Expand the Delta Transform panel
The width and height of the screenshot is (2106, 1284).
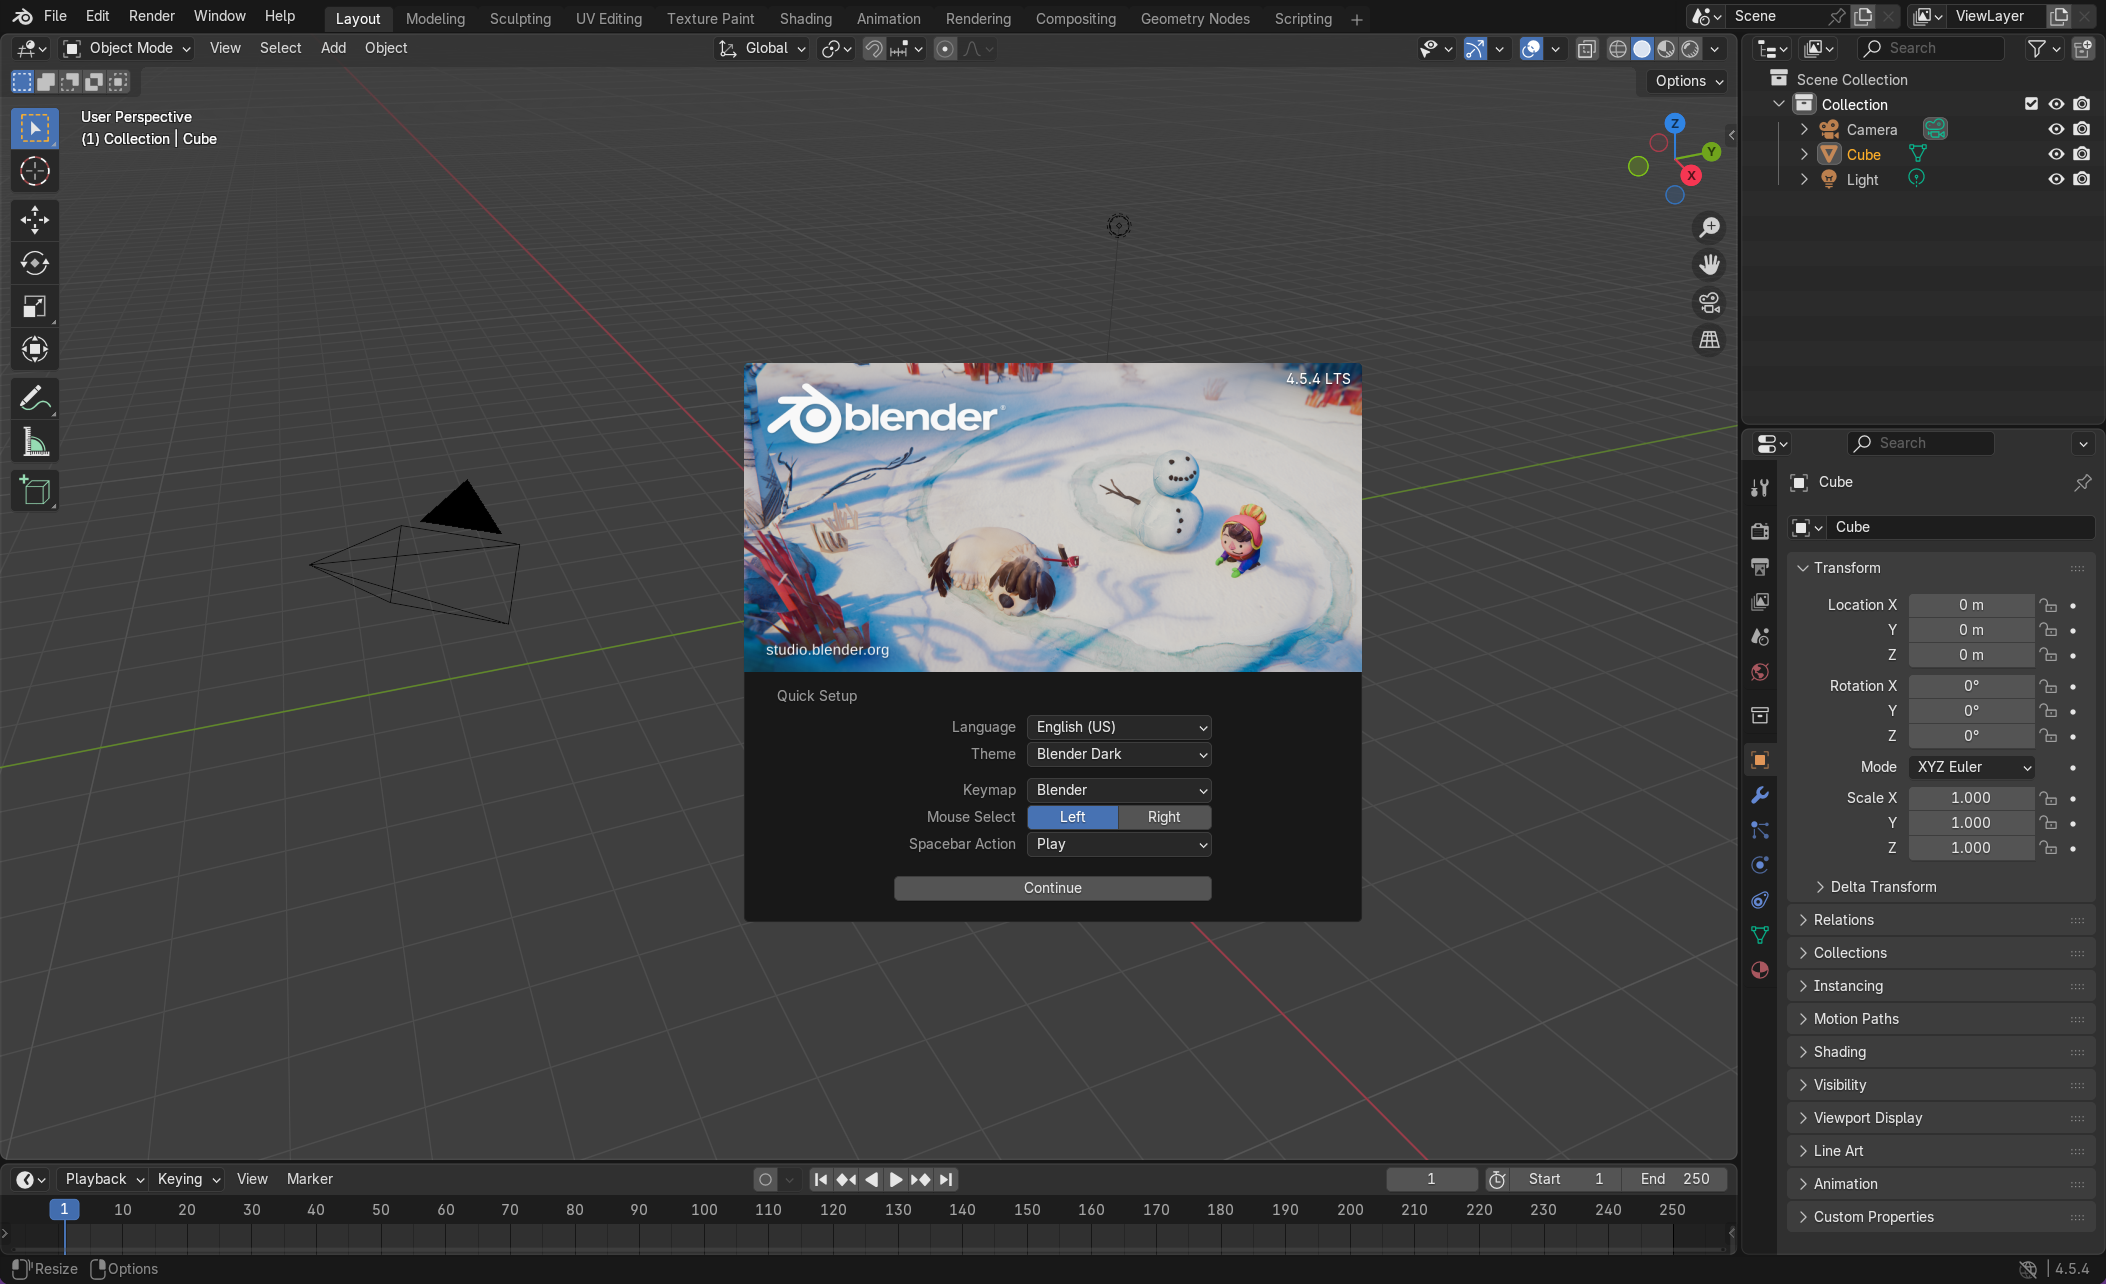(x=1883, y=887)
